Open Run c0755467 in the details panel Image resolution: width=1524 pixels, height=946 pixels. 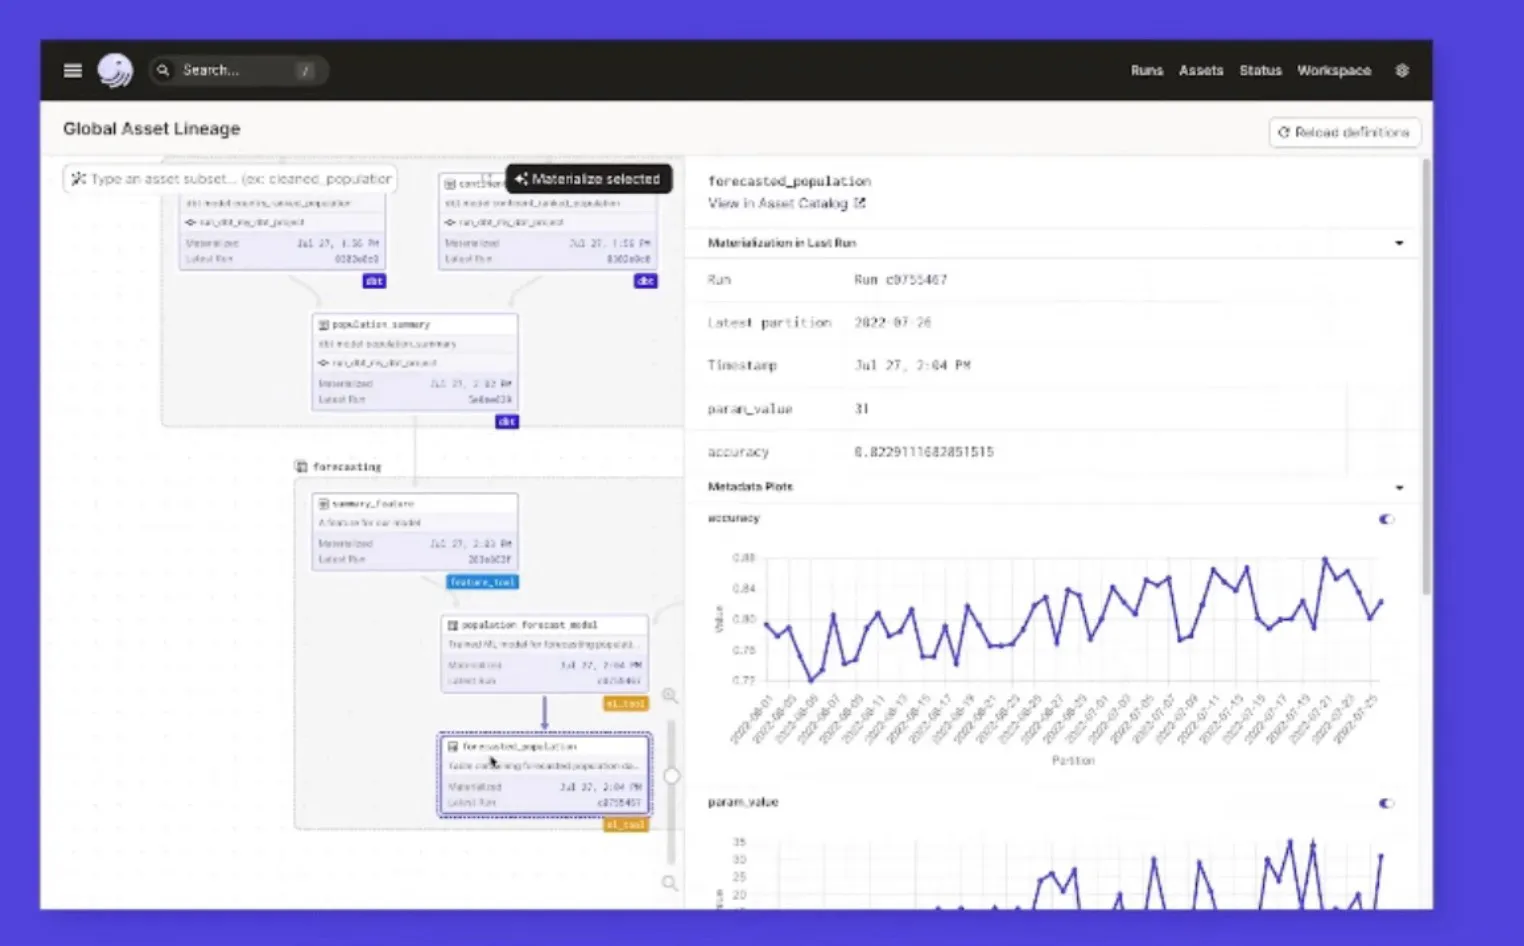[900, 280]
